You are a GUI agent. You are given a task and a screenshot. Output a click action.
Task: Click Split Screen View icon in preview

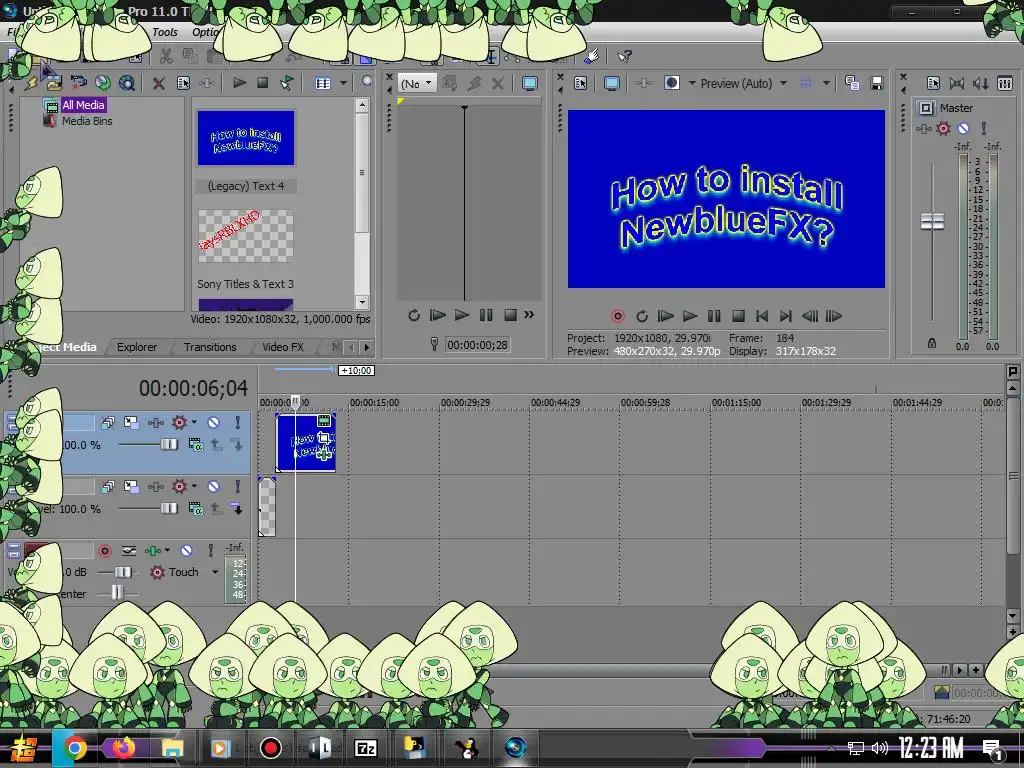(x=671, y=83)
